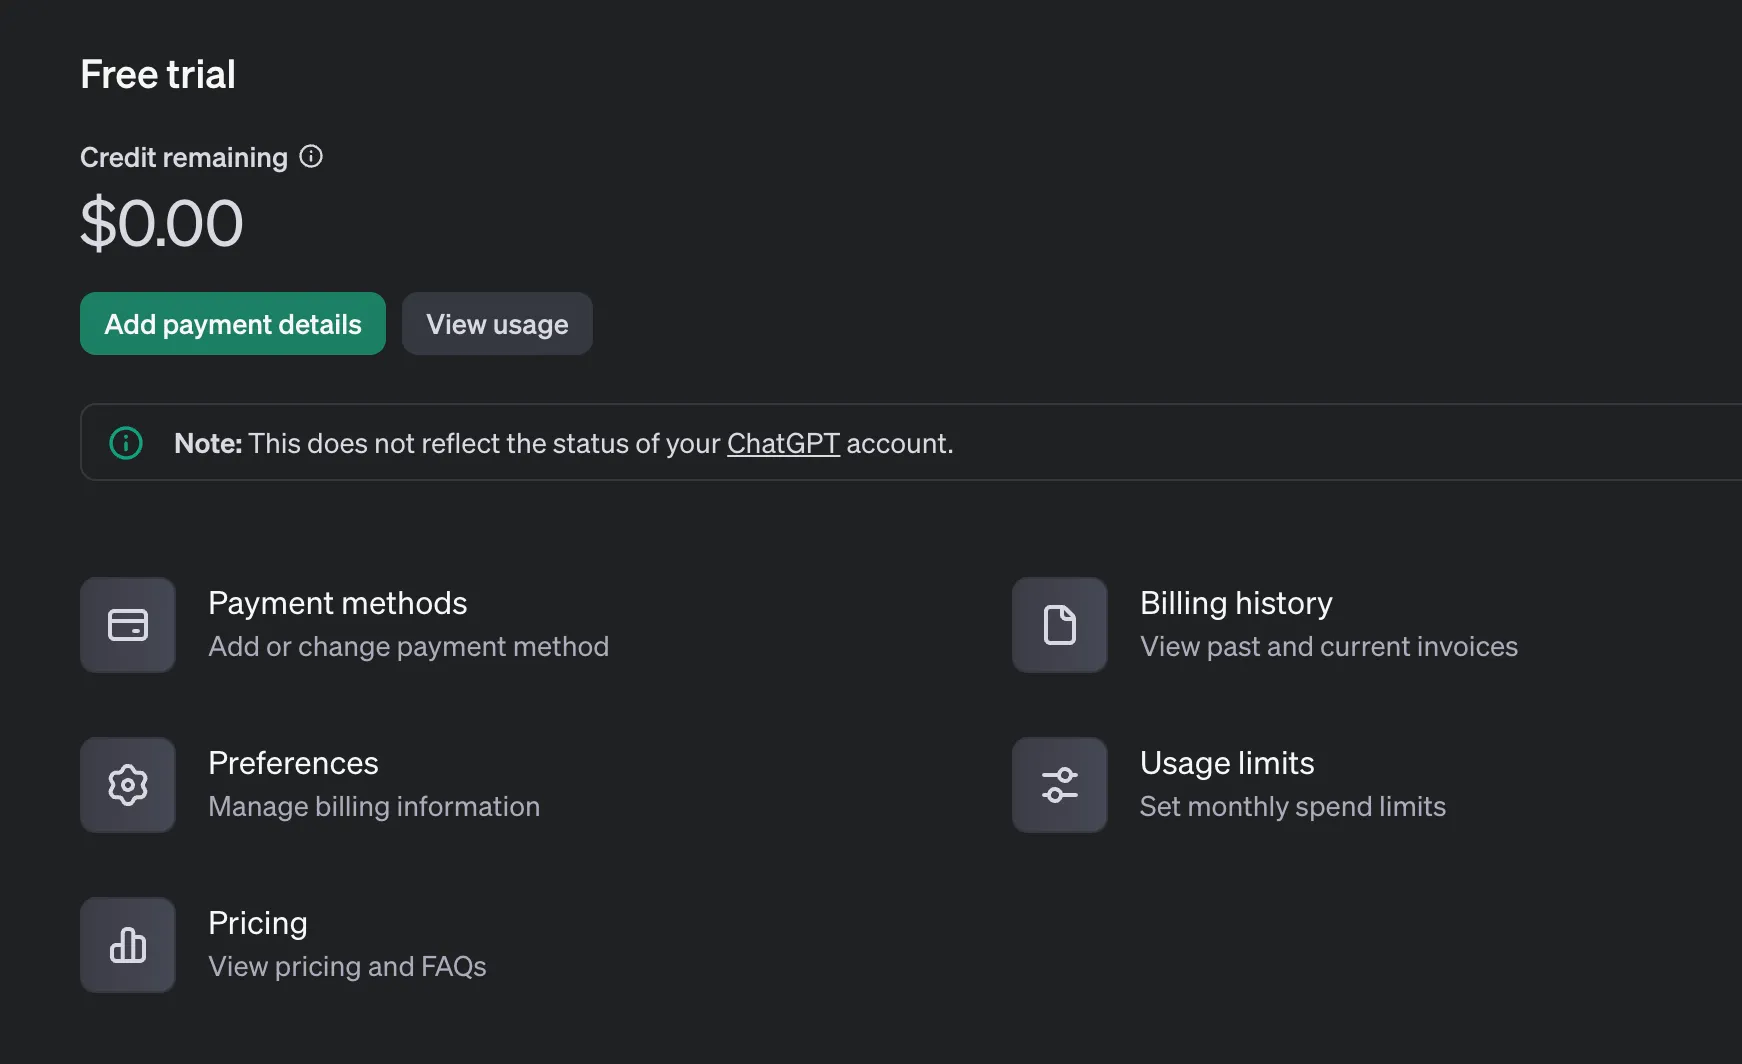This screenshot has height=1064, width=1742.
Task: Follow the ChatGPT link in the note
Action: coord(783,443)
